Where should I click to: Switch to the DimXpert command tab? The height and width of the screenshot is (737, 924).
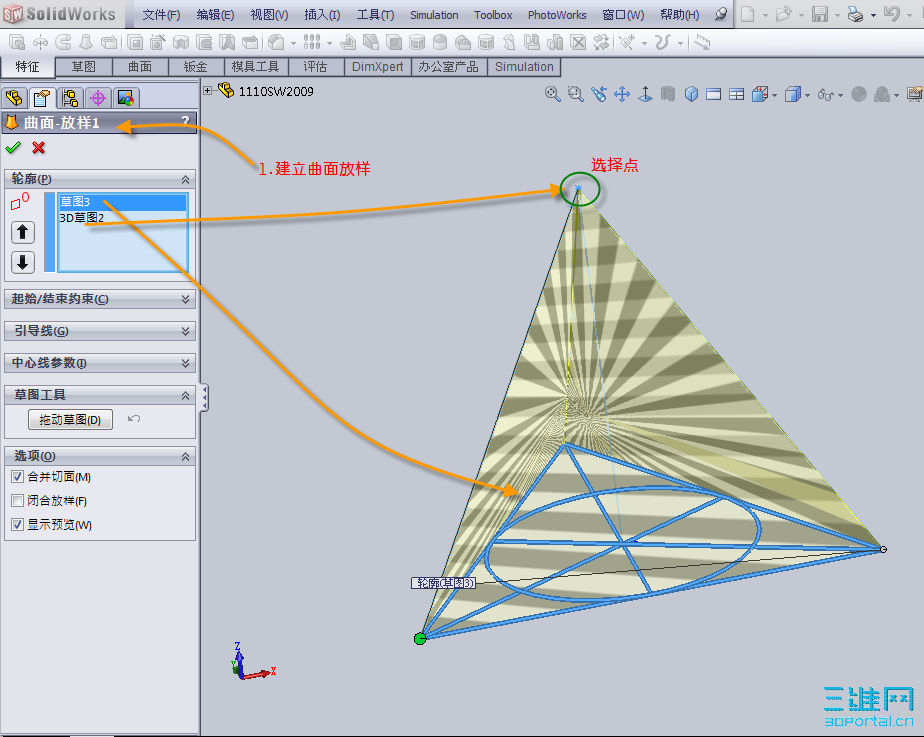(x=378, y=67)
